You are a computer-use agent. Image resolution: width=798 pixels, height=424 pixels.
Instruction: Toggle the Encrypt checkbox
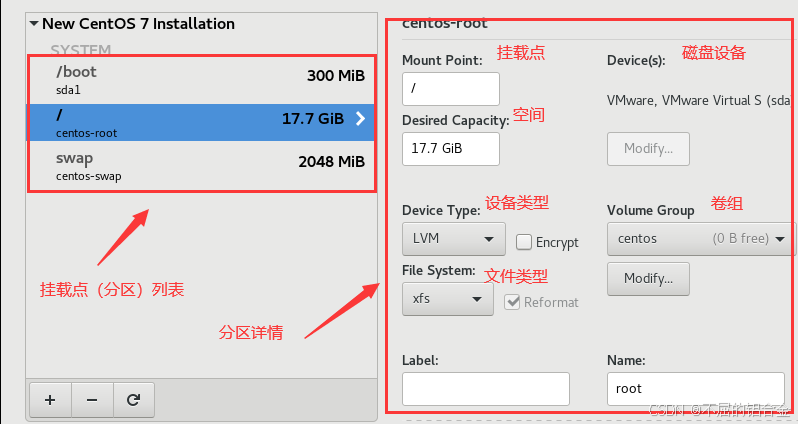(524, 242)
